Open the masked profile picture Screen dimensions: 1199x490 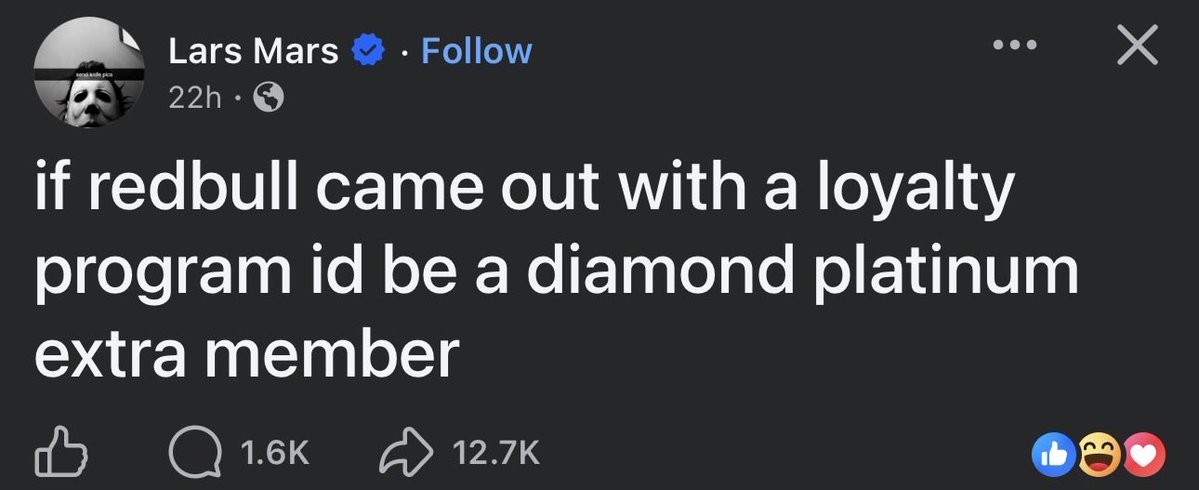pos(89,72)
